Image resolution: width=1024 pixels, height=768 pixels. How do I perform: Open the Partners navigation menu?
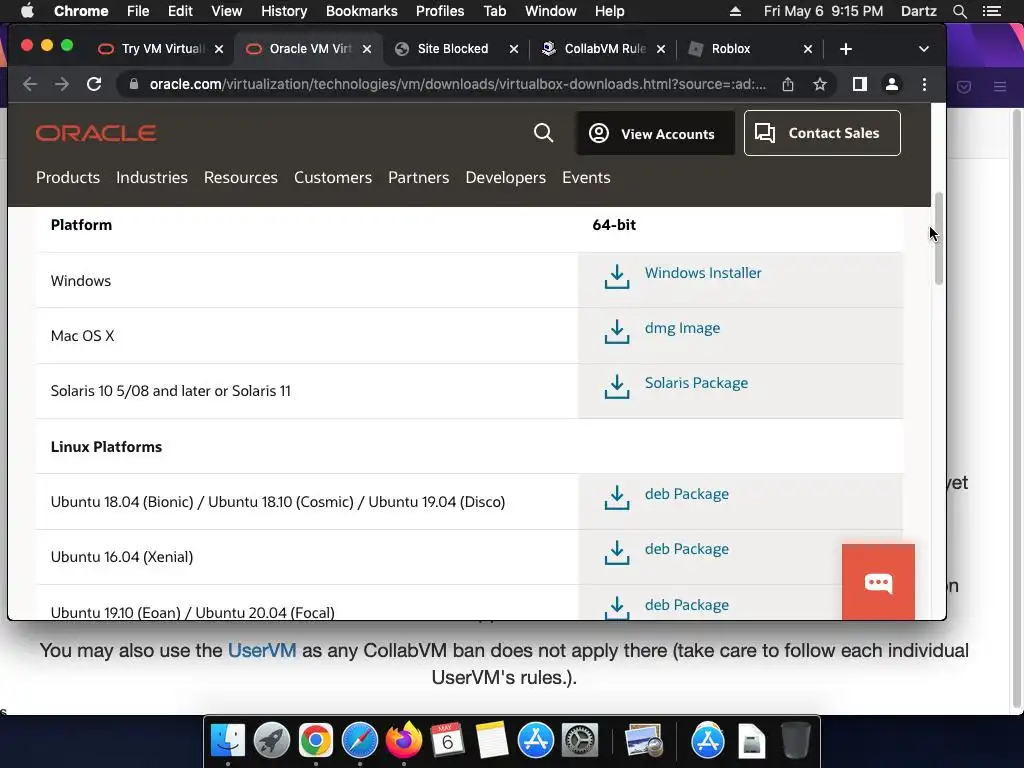[419, 178]
